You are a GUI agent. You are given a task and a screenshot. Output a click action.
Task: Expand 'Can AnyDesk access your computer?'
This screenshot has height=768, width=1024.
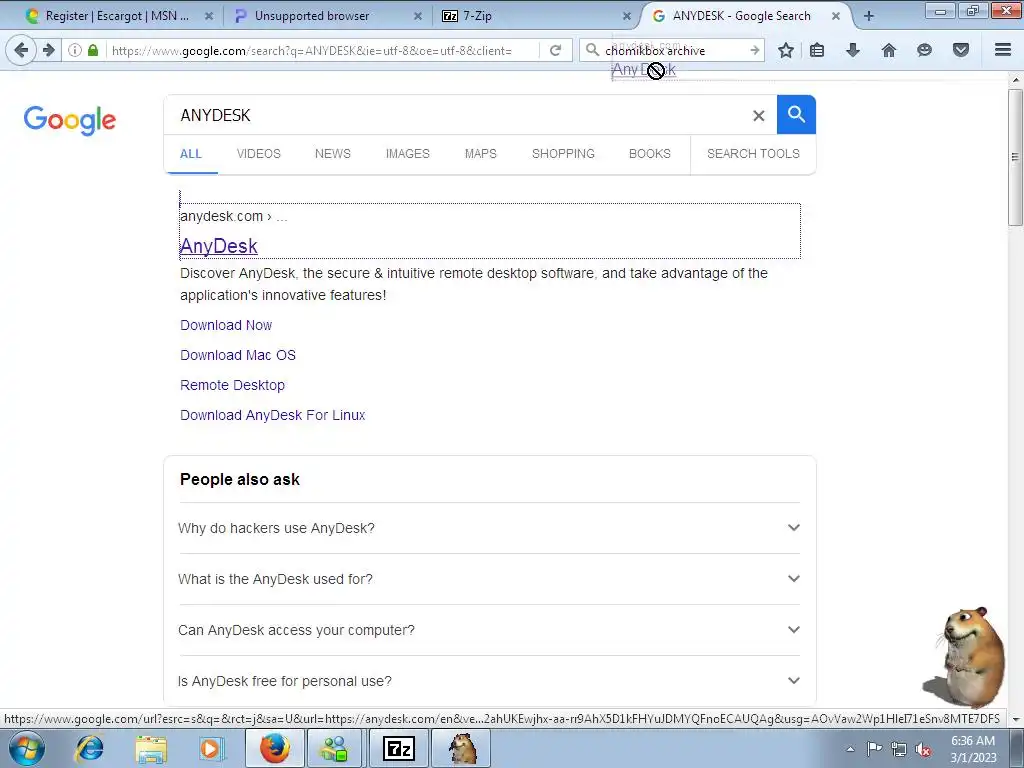point(488,630)
